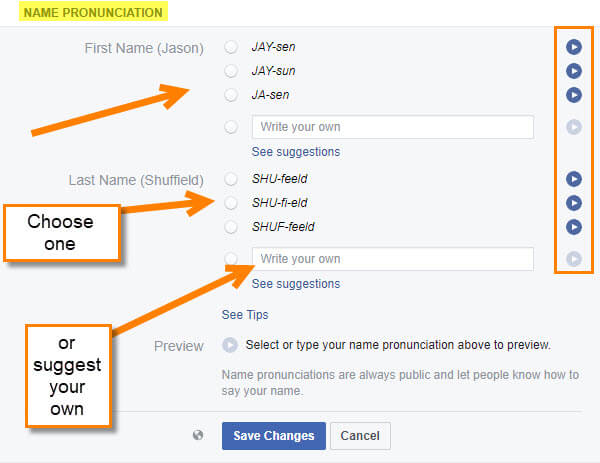Select the SHUF-feeld radio button

pos(231,227)
